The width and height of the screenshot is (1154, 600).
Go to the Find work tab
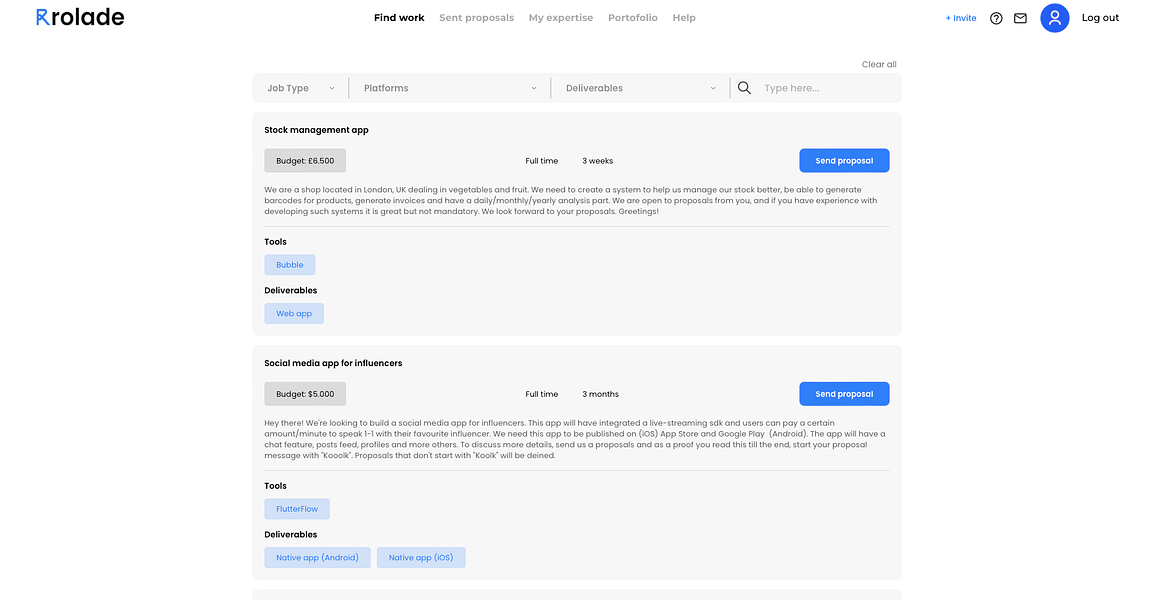[x=399, y=18]
